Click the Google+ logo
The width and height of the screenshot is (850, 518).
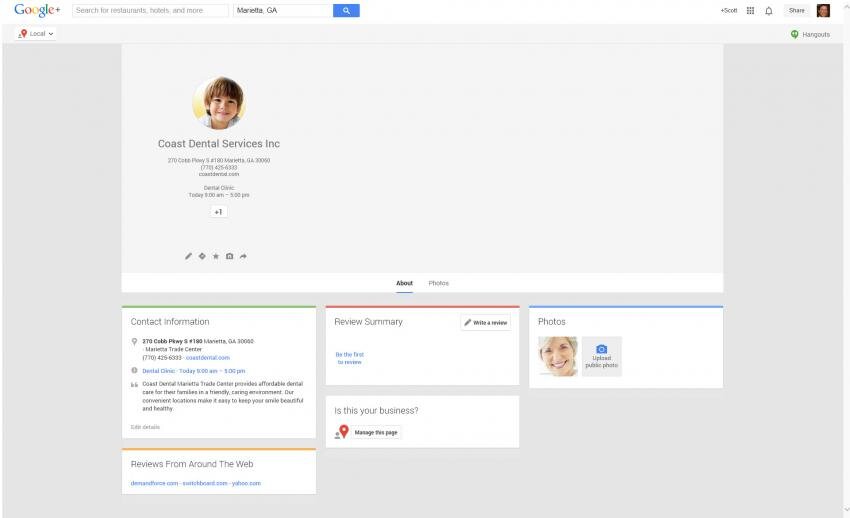pyautogui.click(x=37, y=10)
